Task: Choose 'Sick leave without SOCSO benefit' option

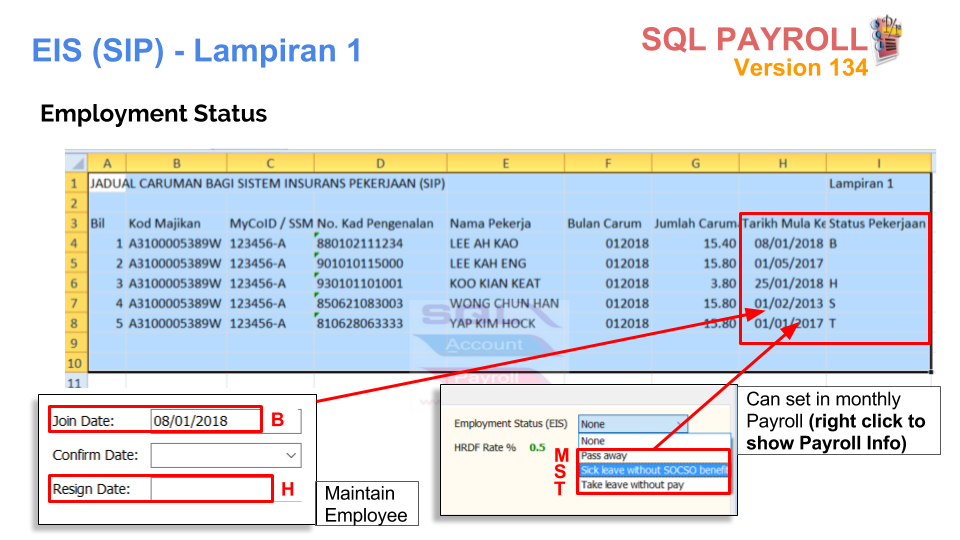Action: 653,470
